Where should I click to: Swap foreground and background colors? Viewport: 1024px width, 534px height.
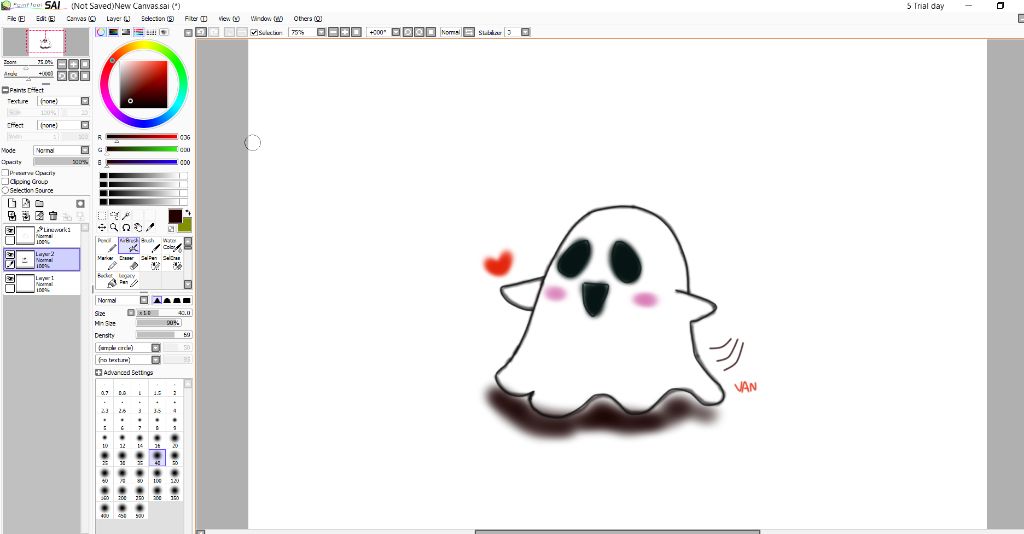coord(188,212)
